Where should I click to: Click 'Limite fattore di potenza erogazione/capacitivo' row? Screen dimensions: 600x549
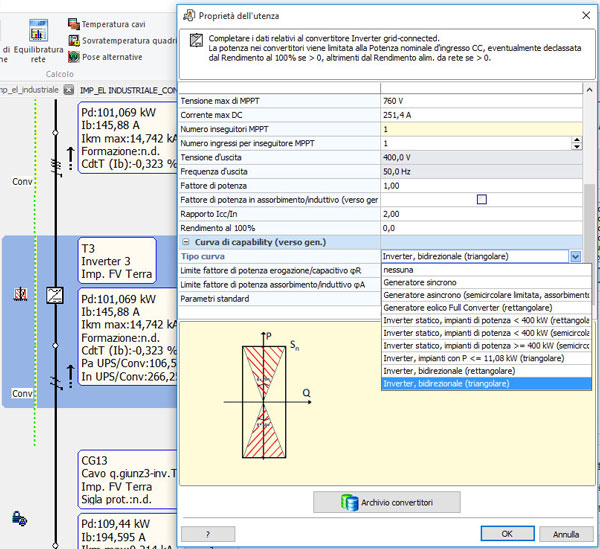coord(280,270)
